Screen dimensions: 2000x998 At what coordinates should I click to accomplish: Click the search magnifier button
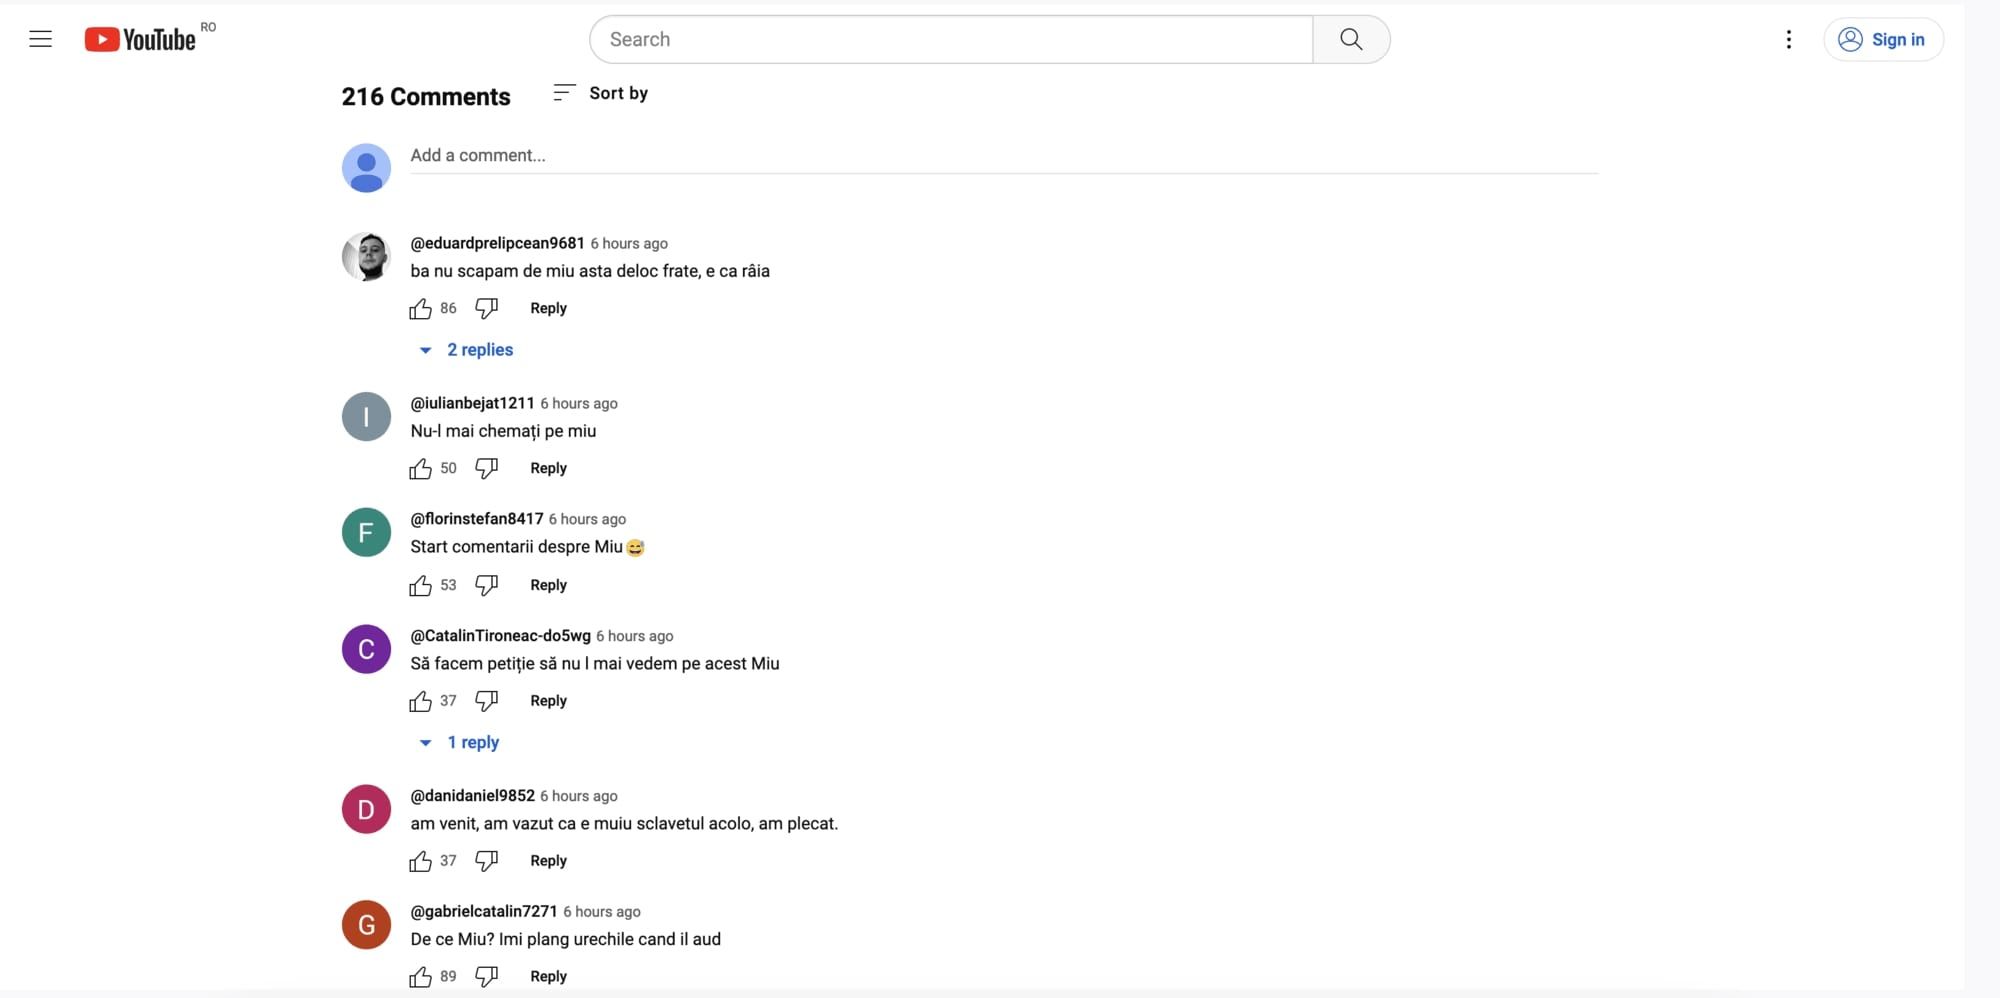coord(1350,39)
